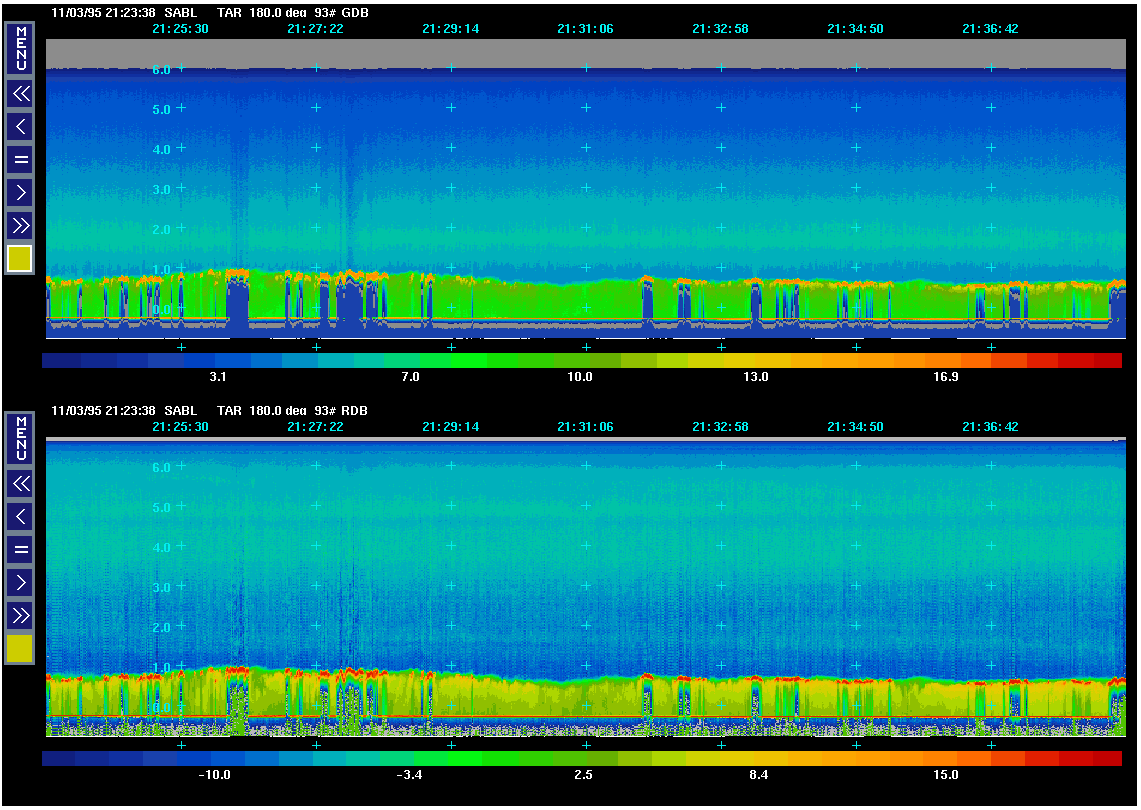Image resolution: width=1141 pixels, height=810 pixels.
Task: Step back with single-left arrow in bottom panel
Action: point(20,516)
